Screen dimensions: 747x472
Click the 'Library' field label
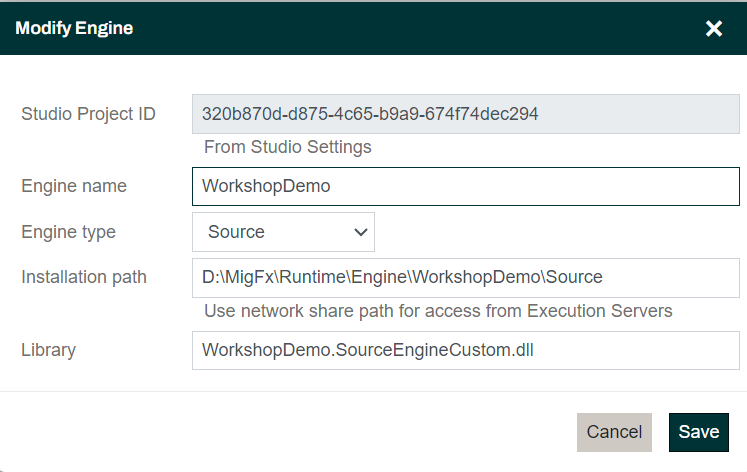point(48,350)
